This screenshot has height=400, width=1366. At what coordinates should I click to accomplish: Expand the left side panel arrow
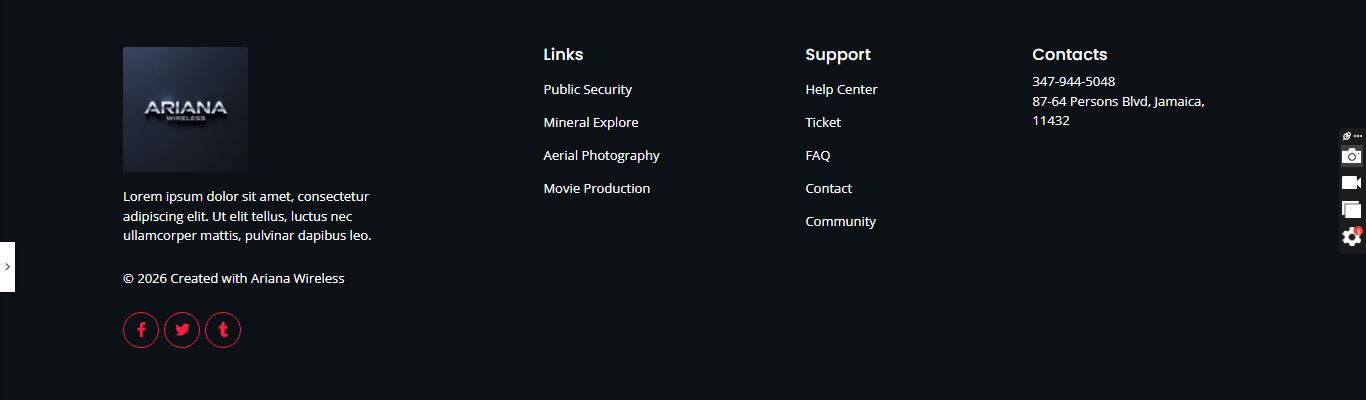click(x=7, y=267)
